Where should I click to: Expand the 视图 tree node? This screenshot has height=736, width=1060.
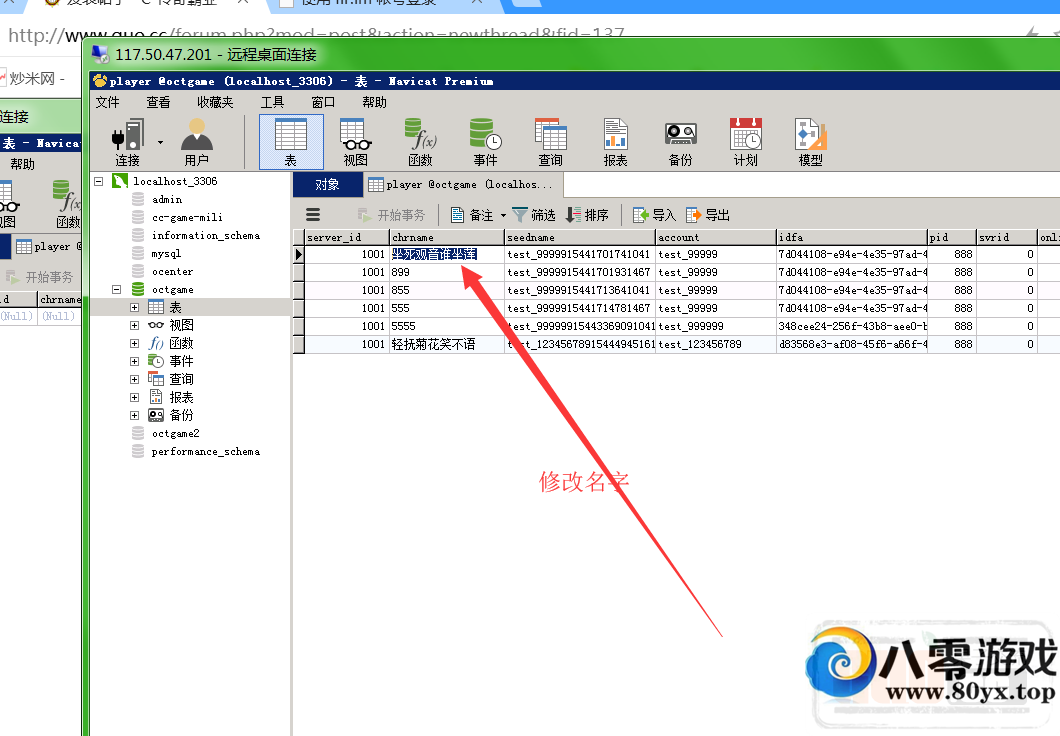[x=135, y=325]
